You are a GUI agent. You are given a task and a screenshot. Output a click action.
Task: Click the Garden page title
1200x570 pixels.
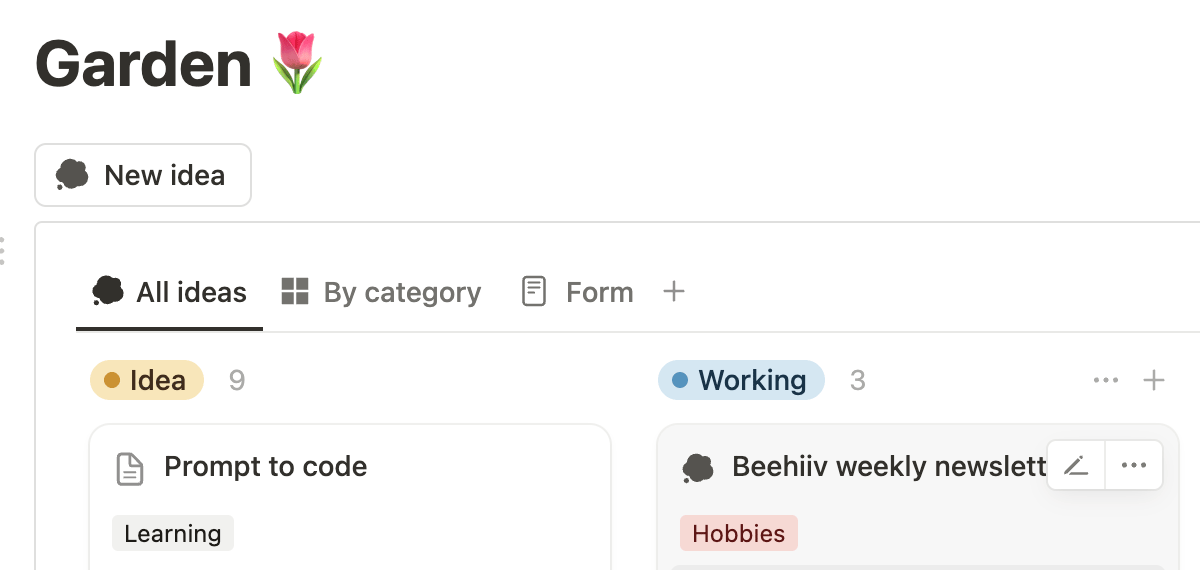coord(144,62)
